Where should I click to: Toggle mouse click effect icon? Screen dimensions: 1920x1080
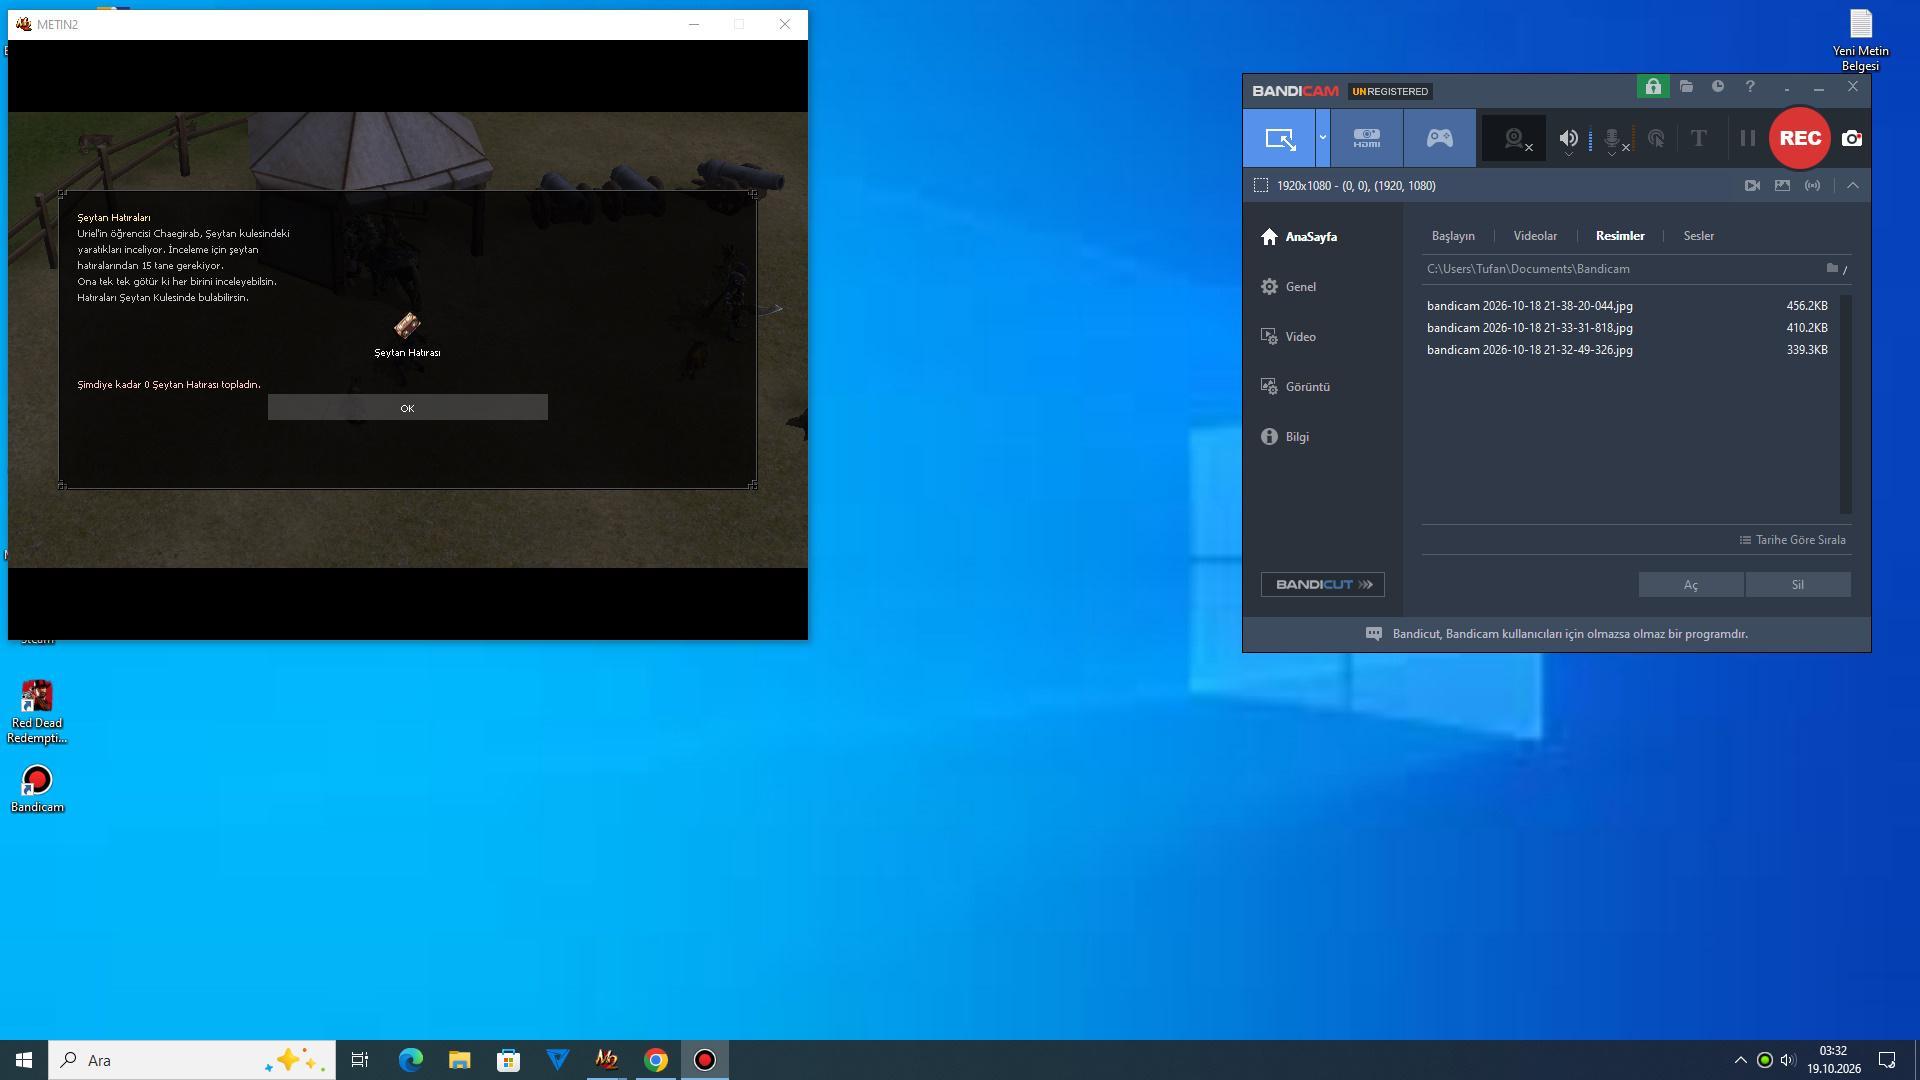tap(1656, 139)
